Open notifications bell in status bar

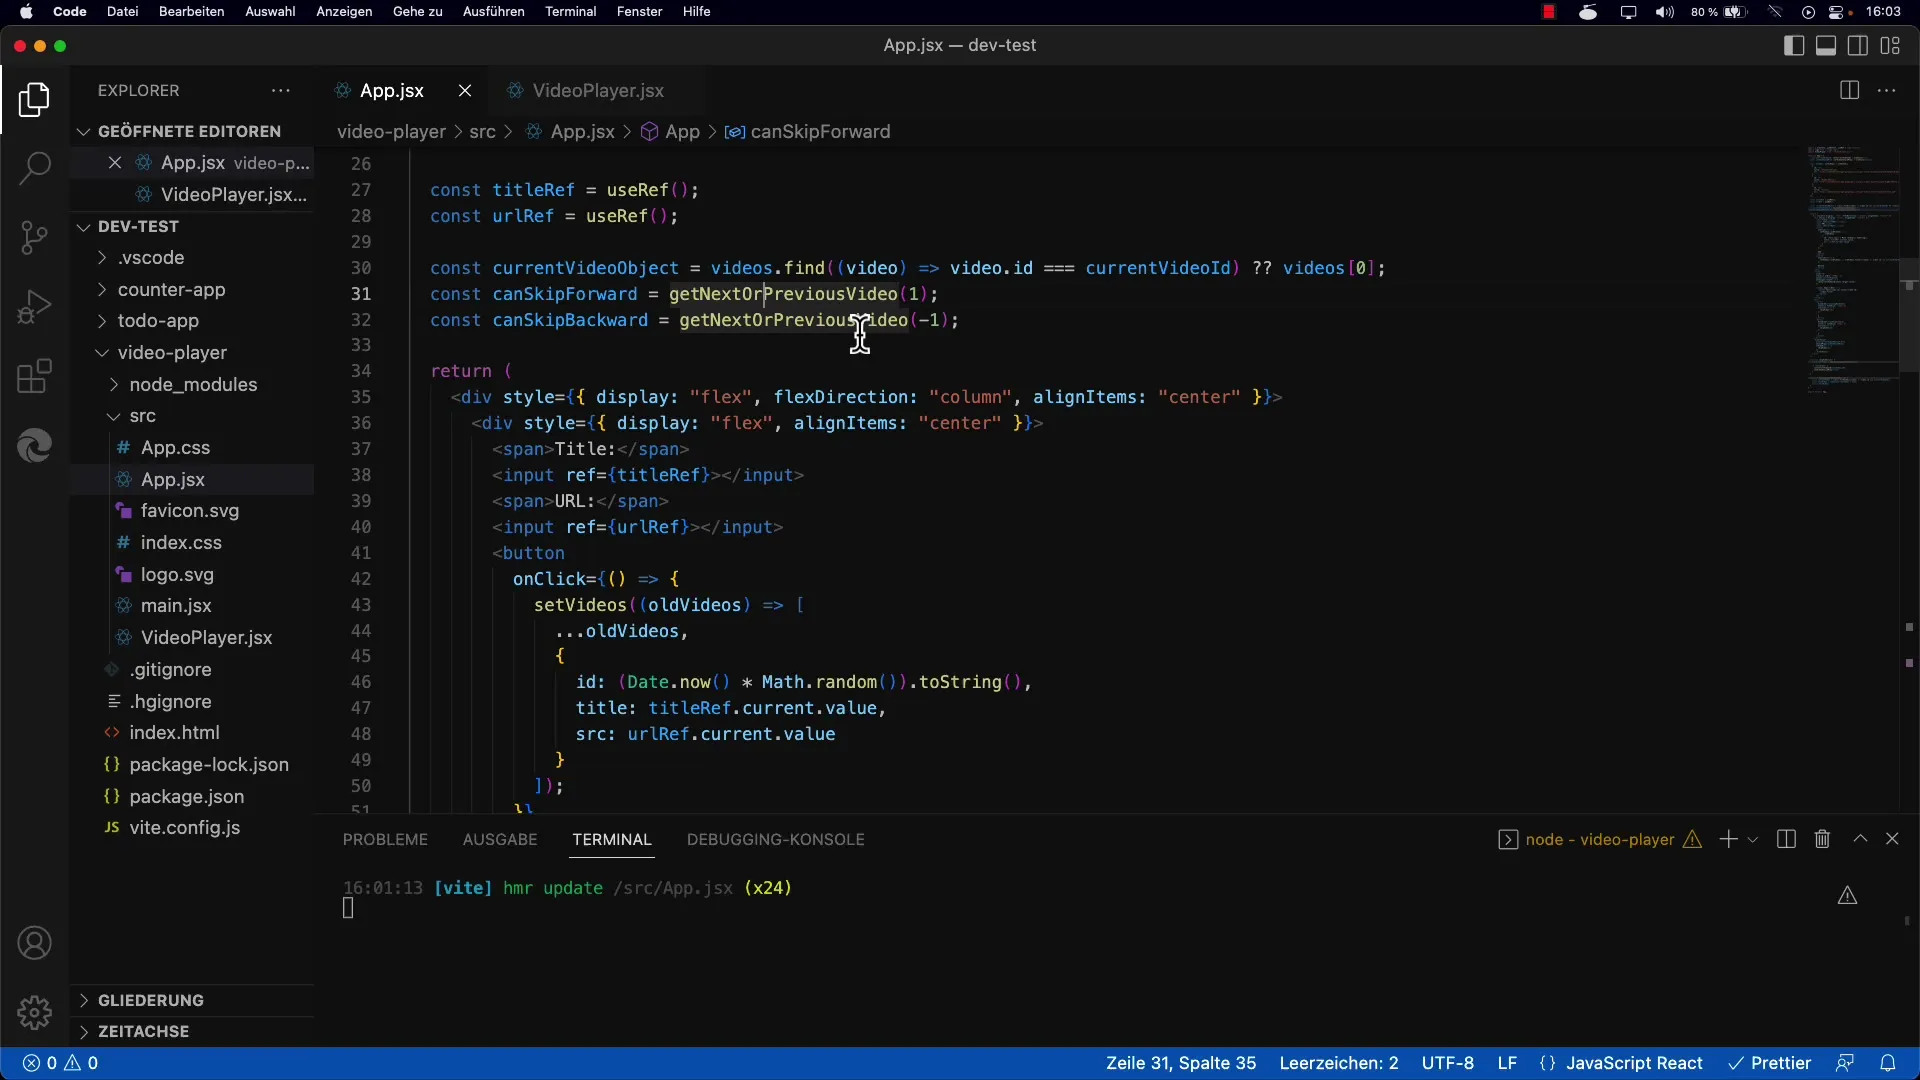(x=1888, y=1063)
